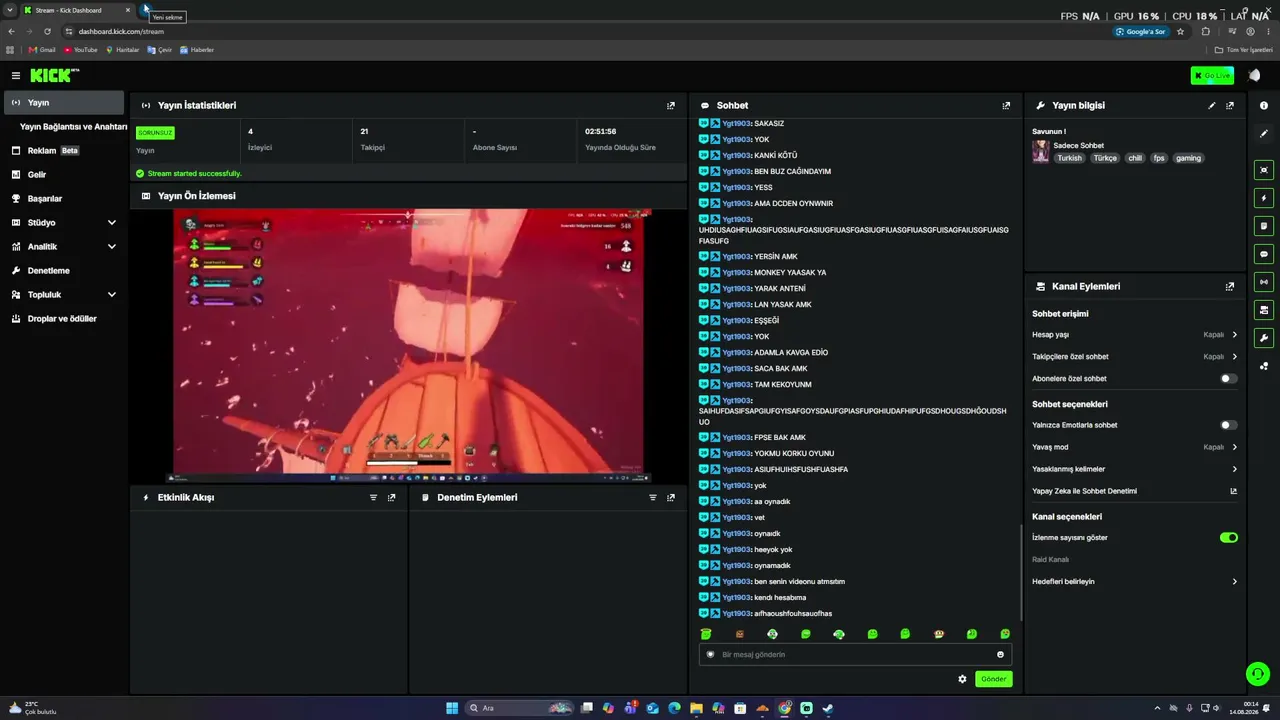Viewport: 1280px width, 720px height.
Task: Disable İzlenme sayısını göster switch
Action: coord(1229,538)
